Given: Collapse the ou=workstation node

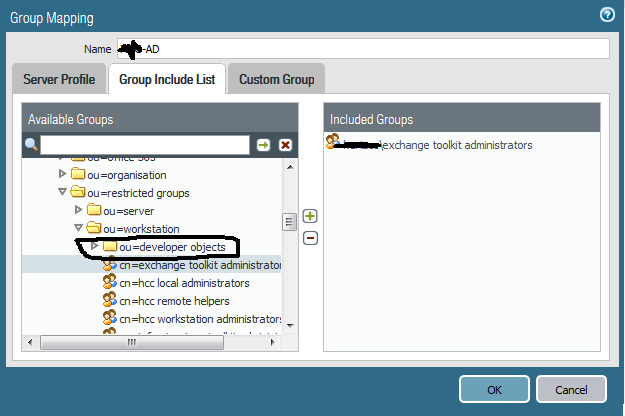Looking at the screenshot, I should (78, 228).
